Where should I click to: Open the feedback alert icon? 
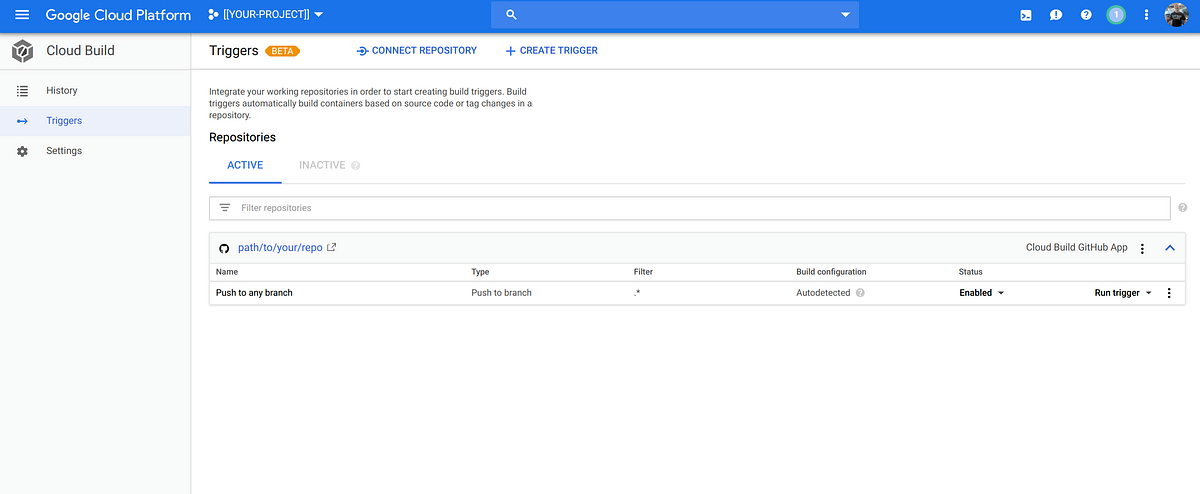[x=1056, y=15]
